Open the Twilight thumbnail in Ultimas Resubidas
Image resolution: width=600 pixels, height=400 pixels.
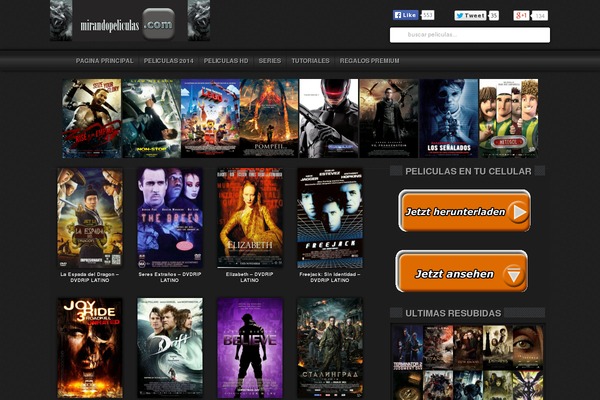(x=468, y=347)
